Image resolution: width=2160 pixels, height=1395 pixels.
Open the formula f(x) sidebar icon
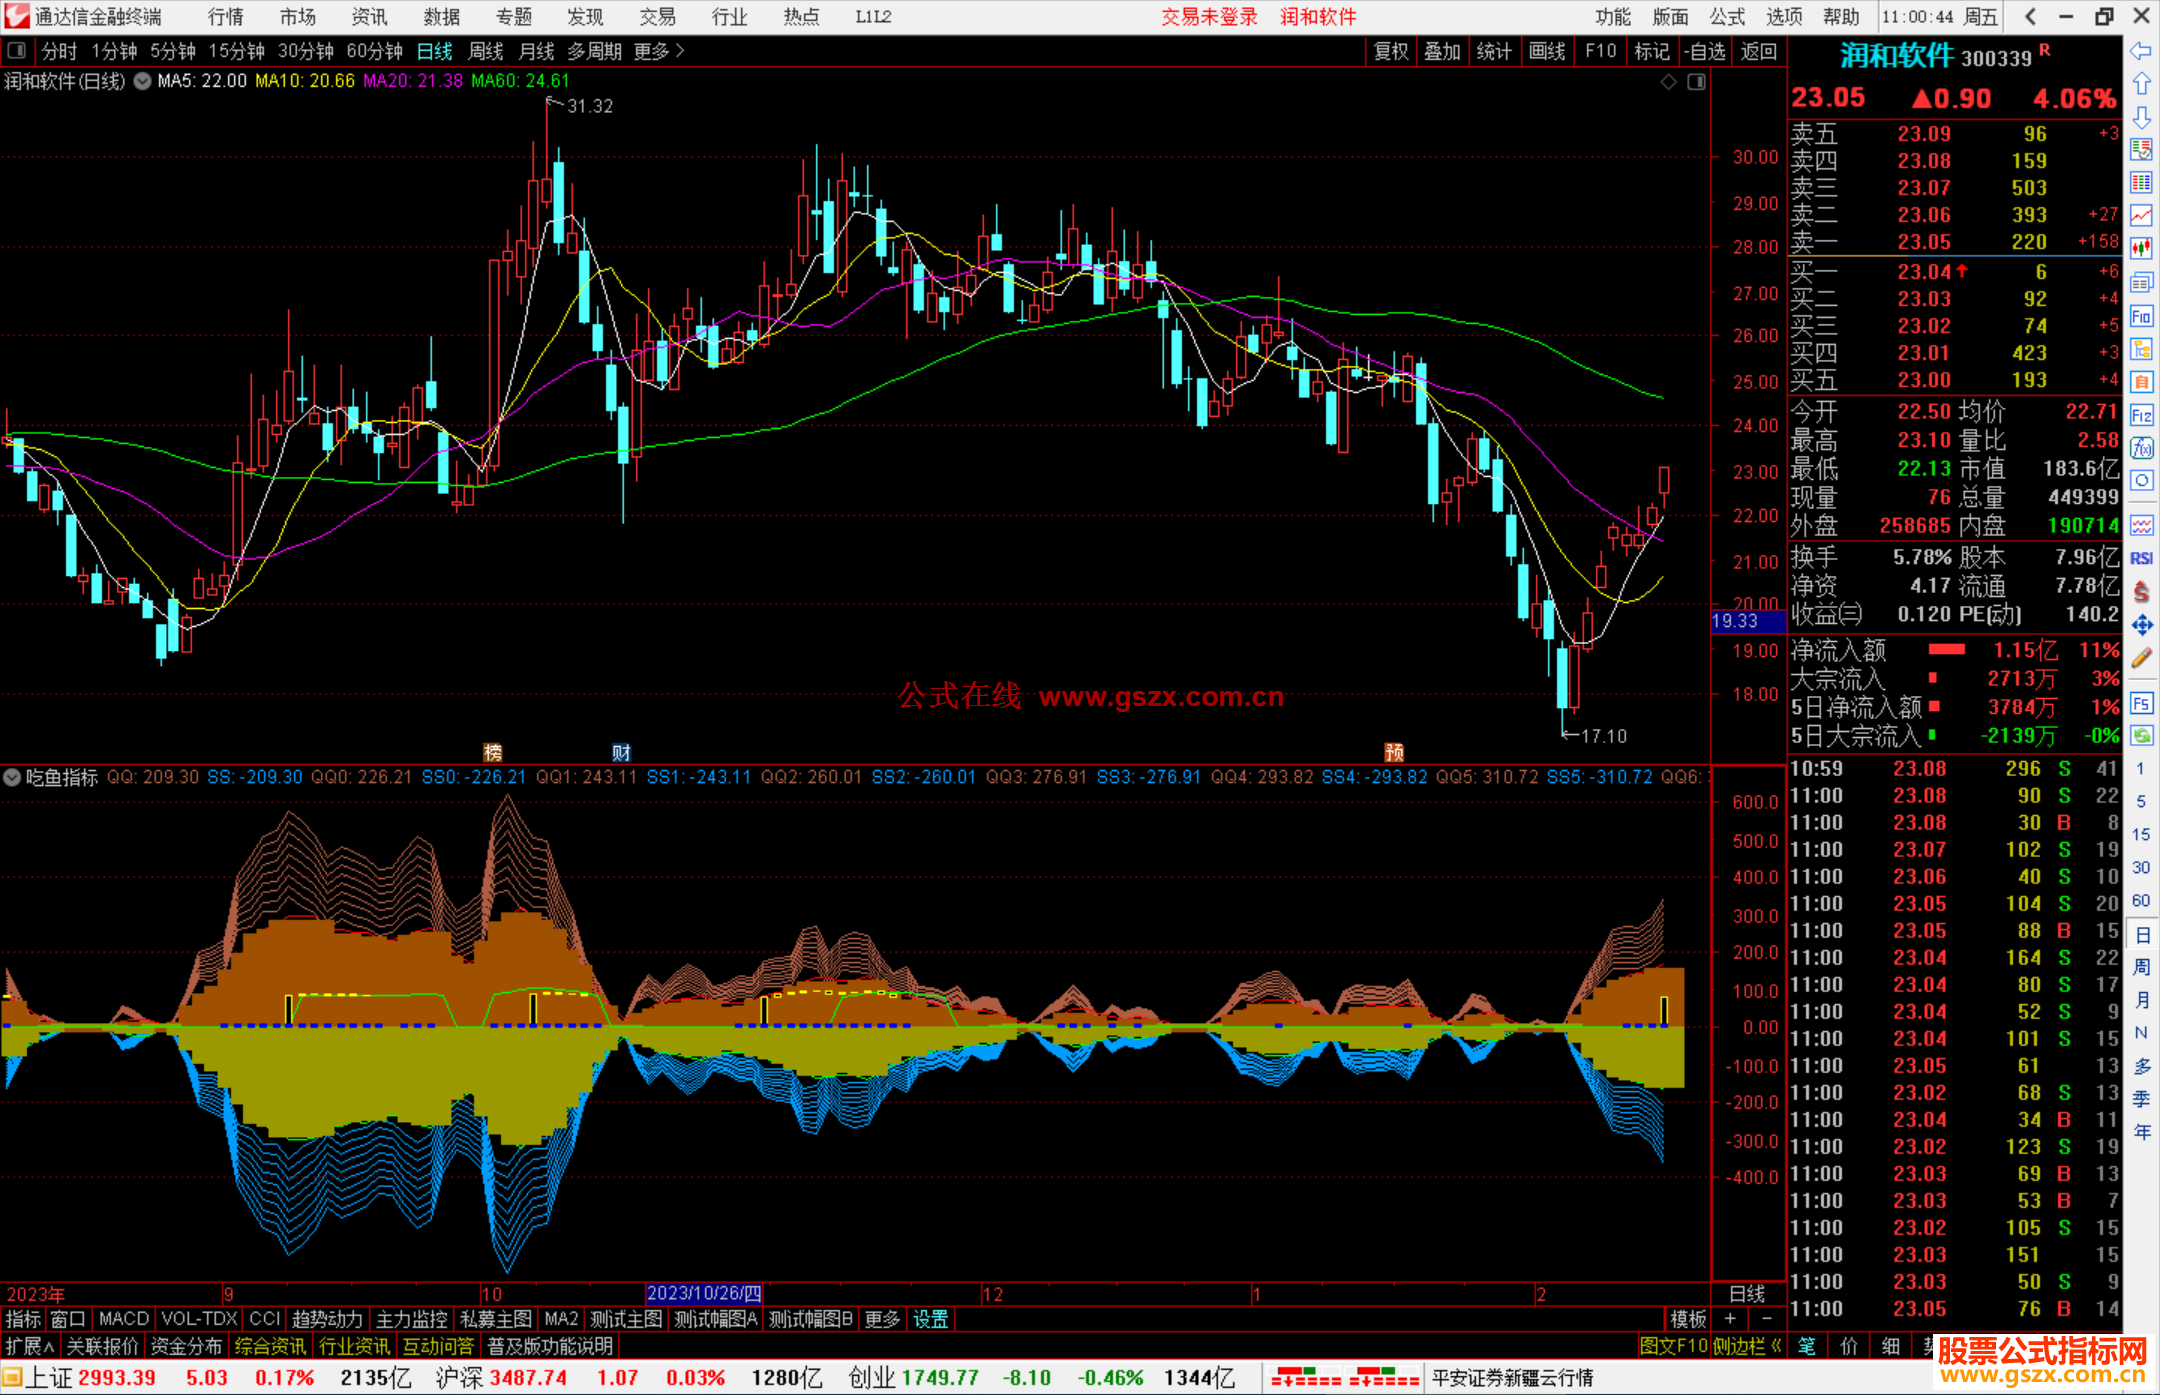(x=2141, y=447)
